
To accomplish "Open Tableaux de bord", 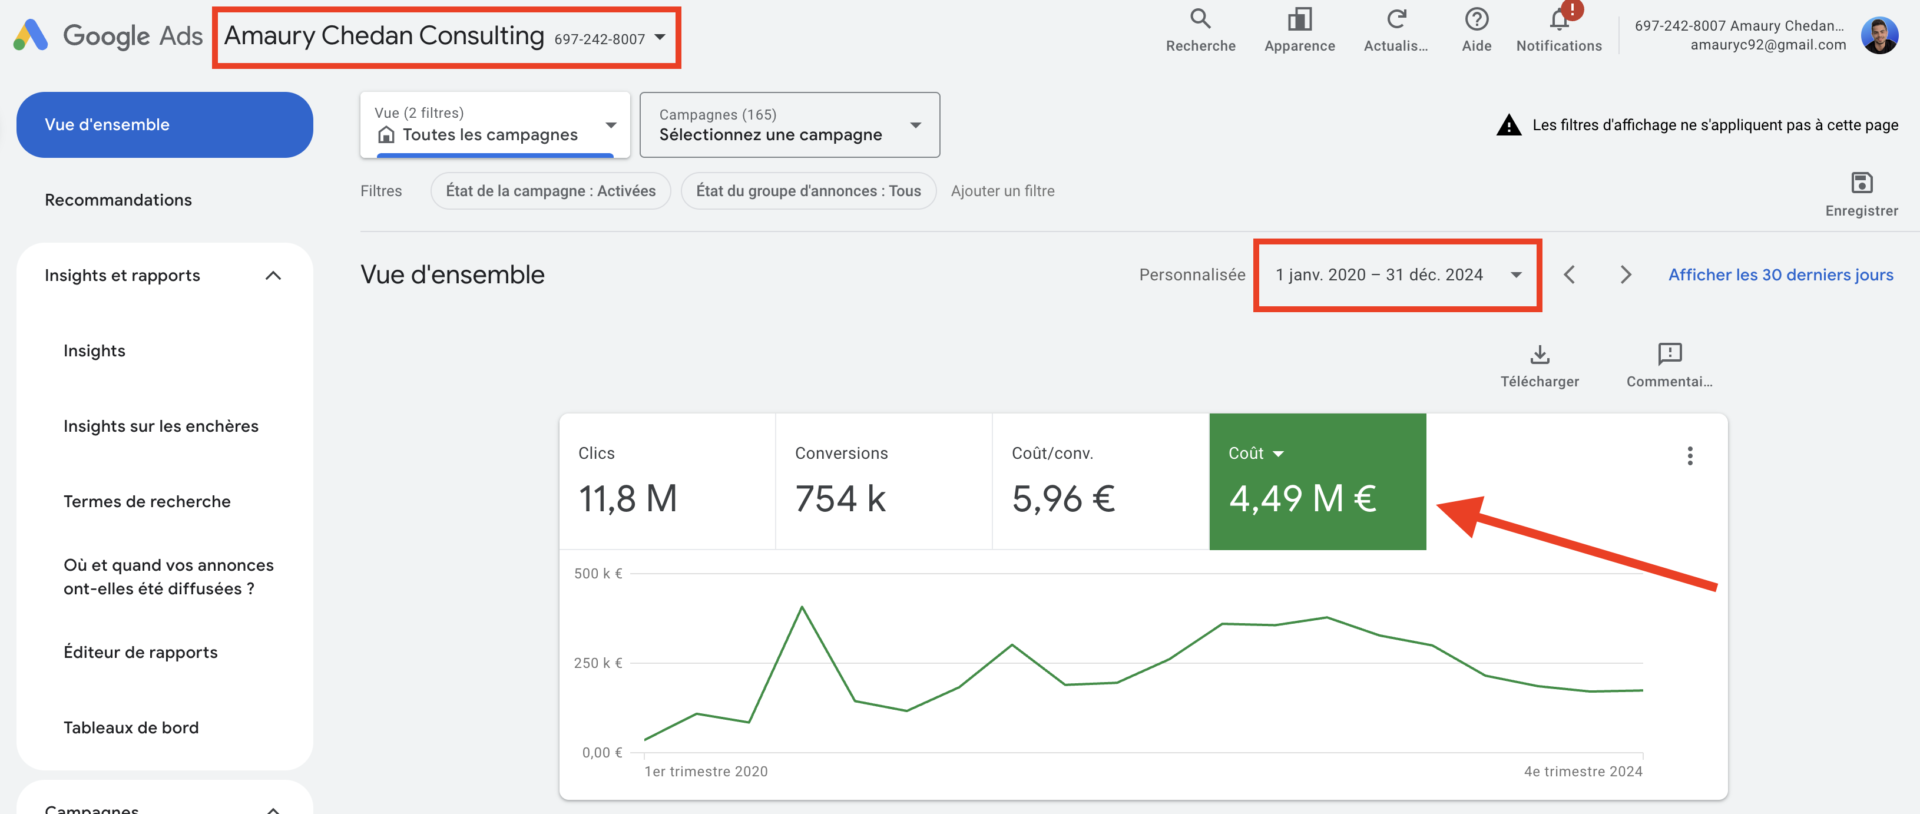I will (131, 727).
